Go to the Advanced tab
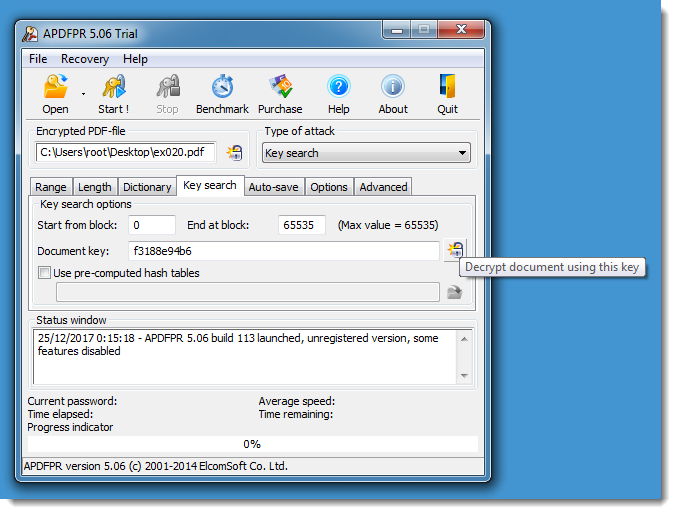The height and width of the screenshot is (514, 676). tap(383, 187)
